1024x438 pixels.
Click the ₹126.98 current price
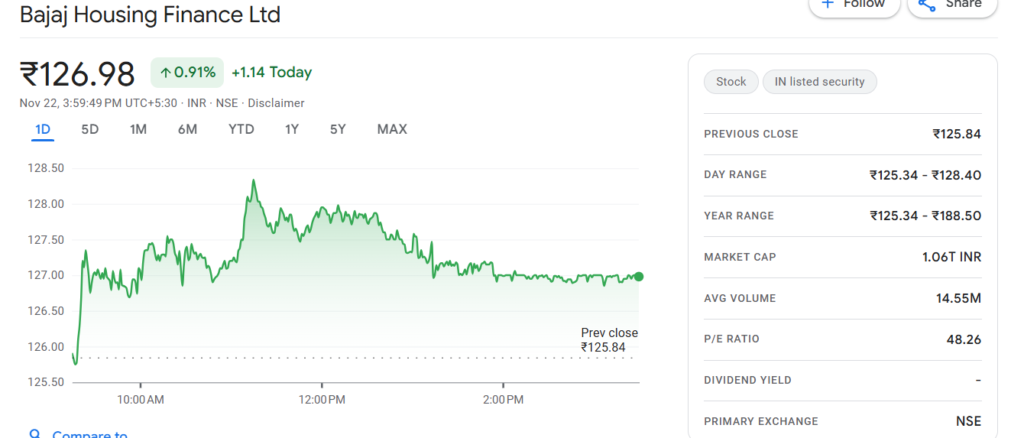pyautogui.click(x=77, y=73)
